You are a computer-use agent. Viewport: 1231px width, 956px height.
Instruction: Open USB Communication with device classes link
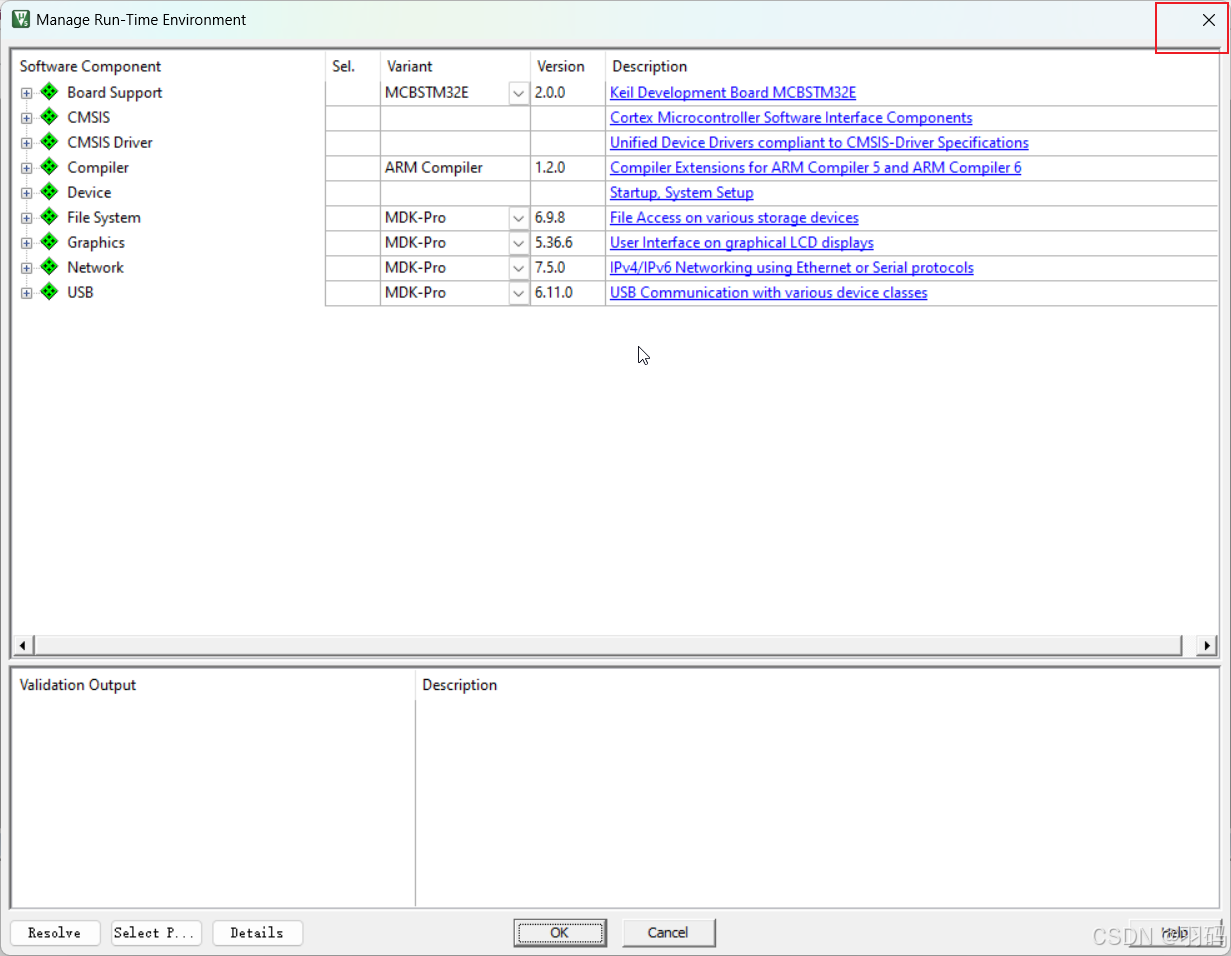pos(769,292)
